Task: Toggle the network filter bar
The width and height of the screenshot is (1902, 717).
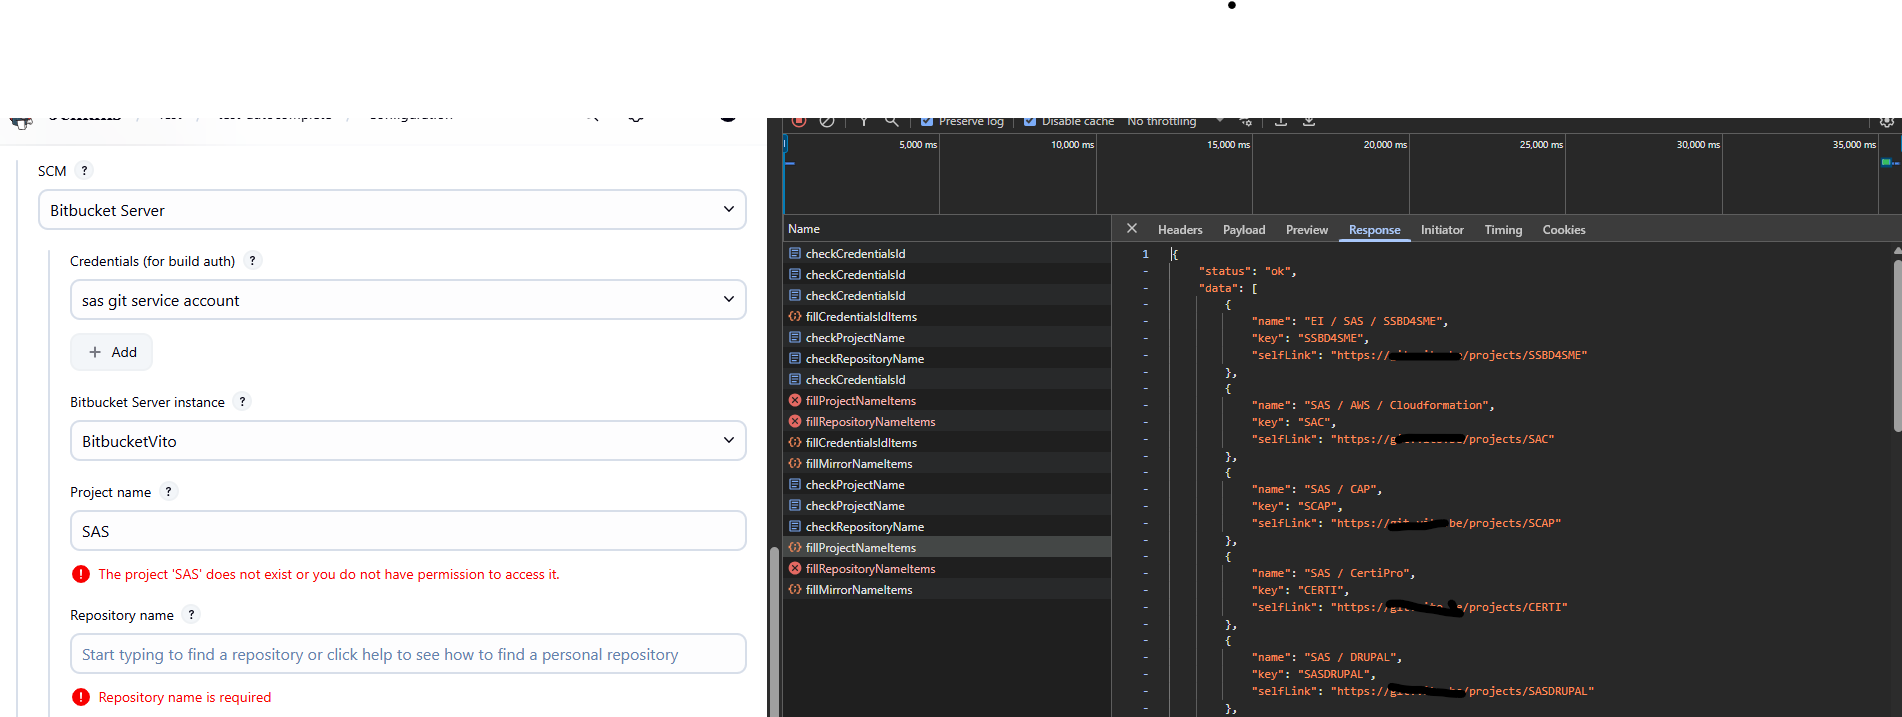Action: [863, 121]
